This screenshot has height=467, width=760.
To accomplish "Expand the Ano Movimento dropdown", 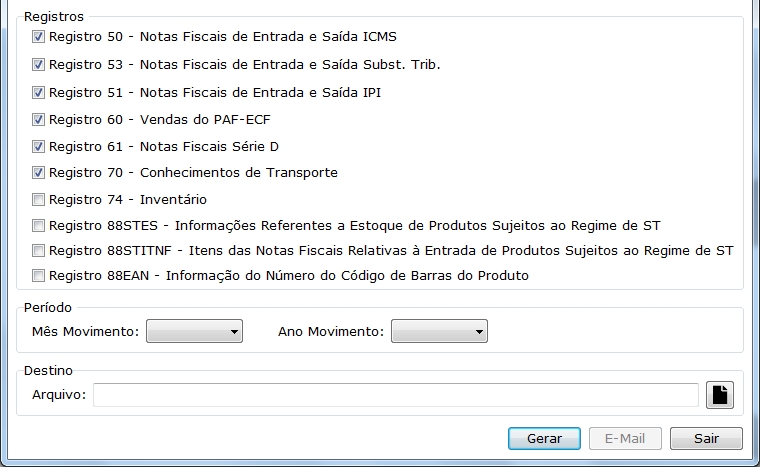I will (x=439, y=331).
